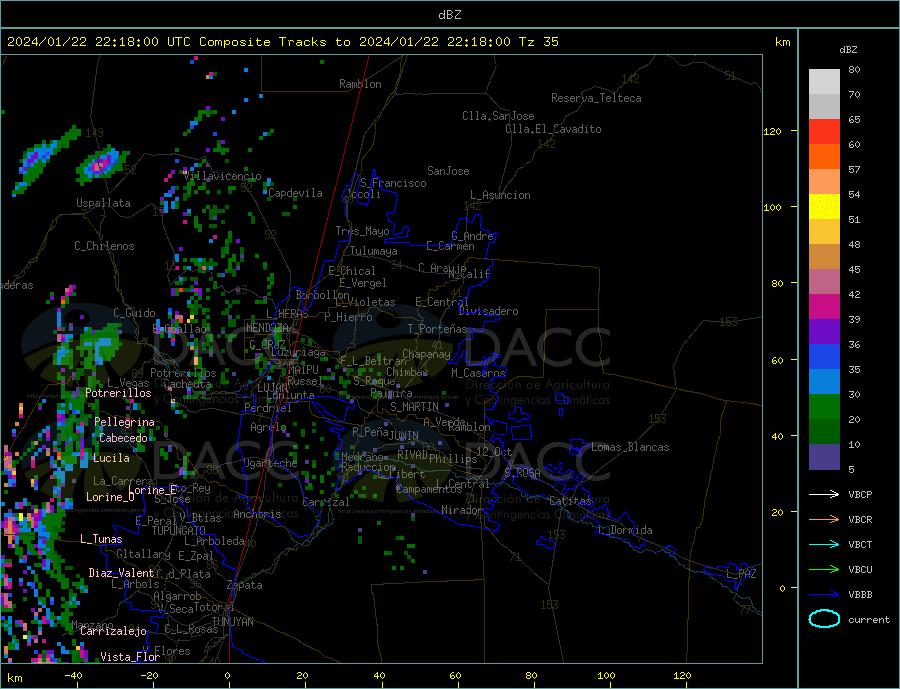Click the 65 value in dBZ legend
The width and height of the screenshot is (900, 689).
(x=854, y=120)
